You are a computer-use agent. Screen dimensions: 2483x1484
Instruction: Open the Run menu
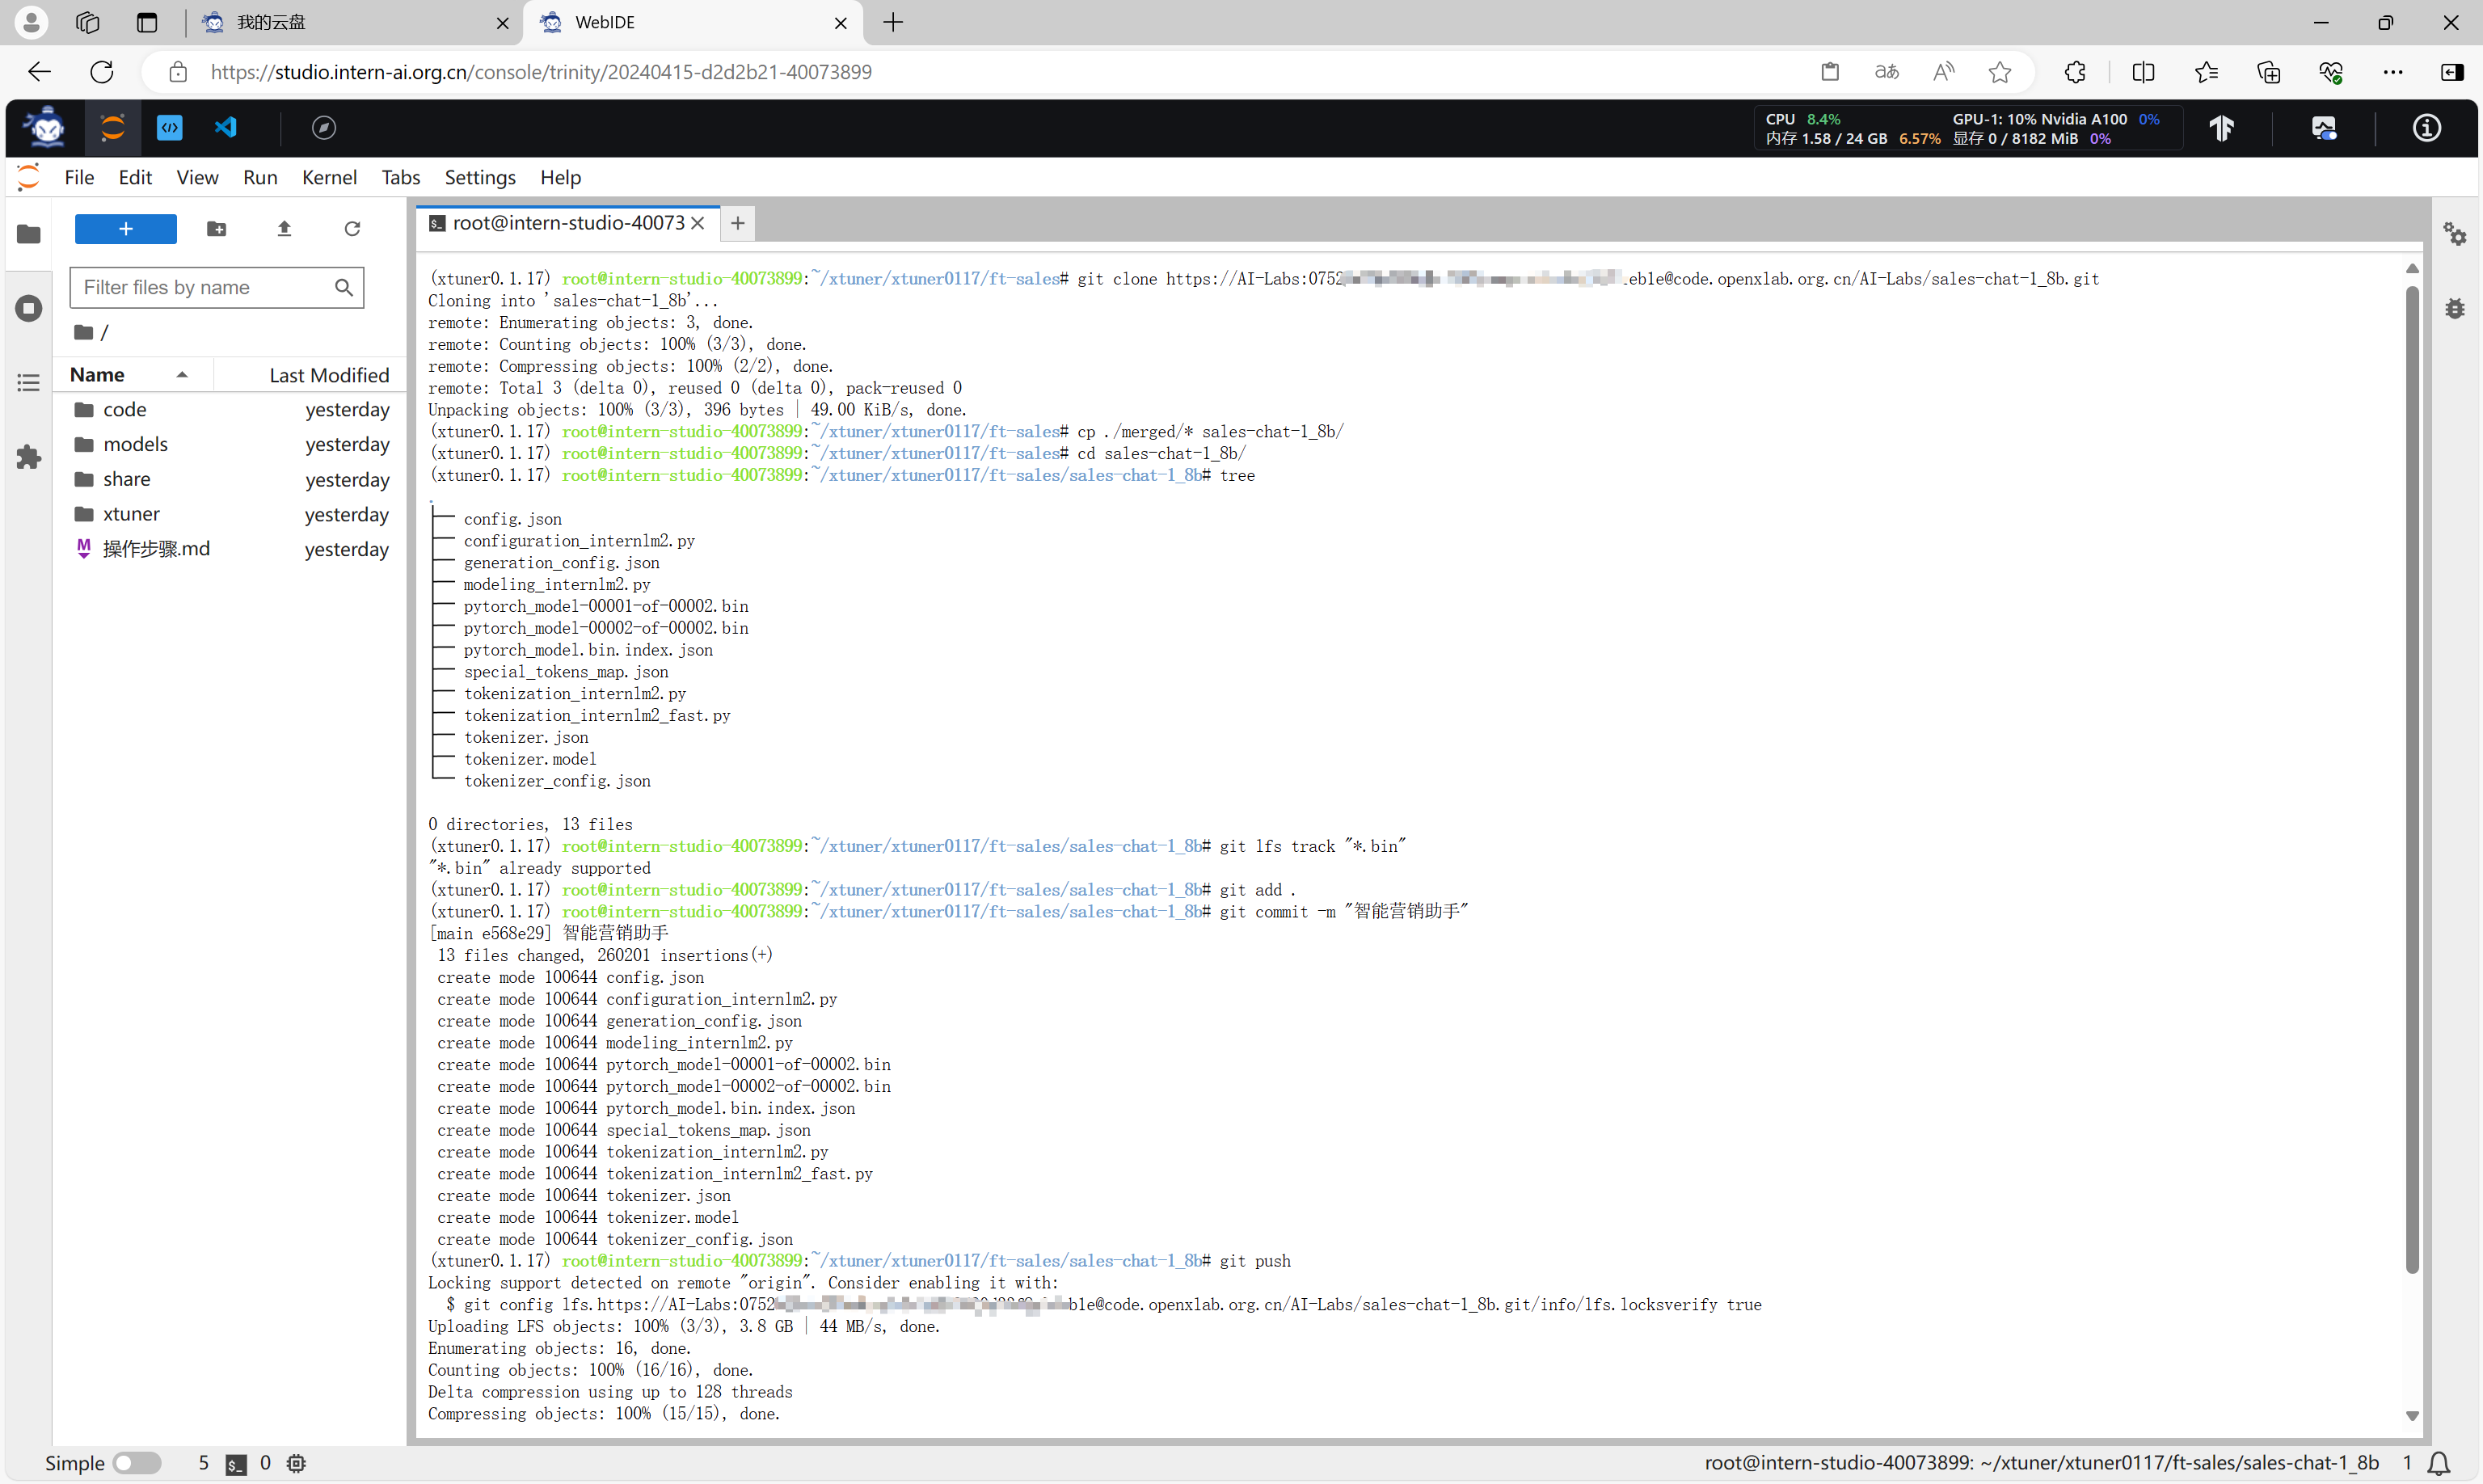[x=260, y=177]
